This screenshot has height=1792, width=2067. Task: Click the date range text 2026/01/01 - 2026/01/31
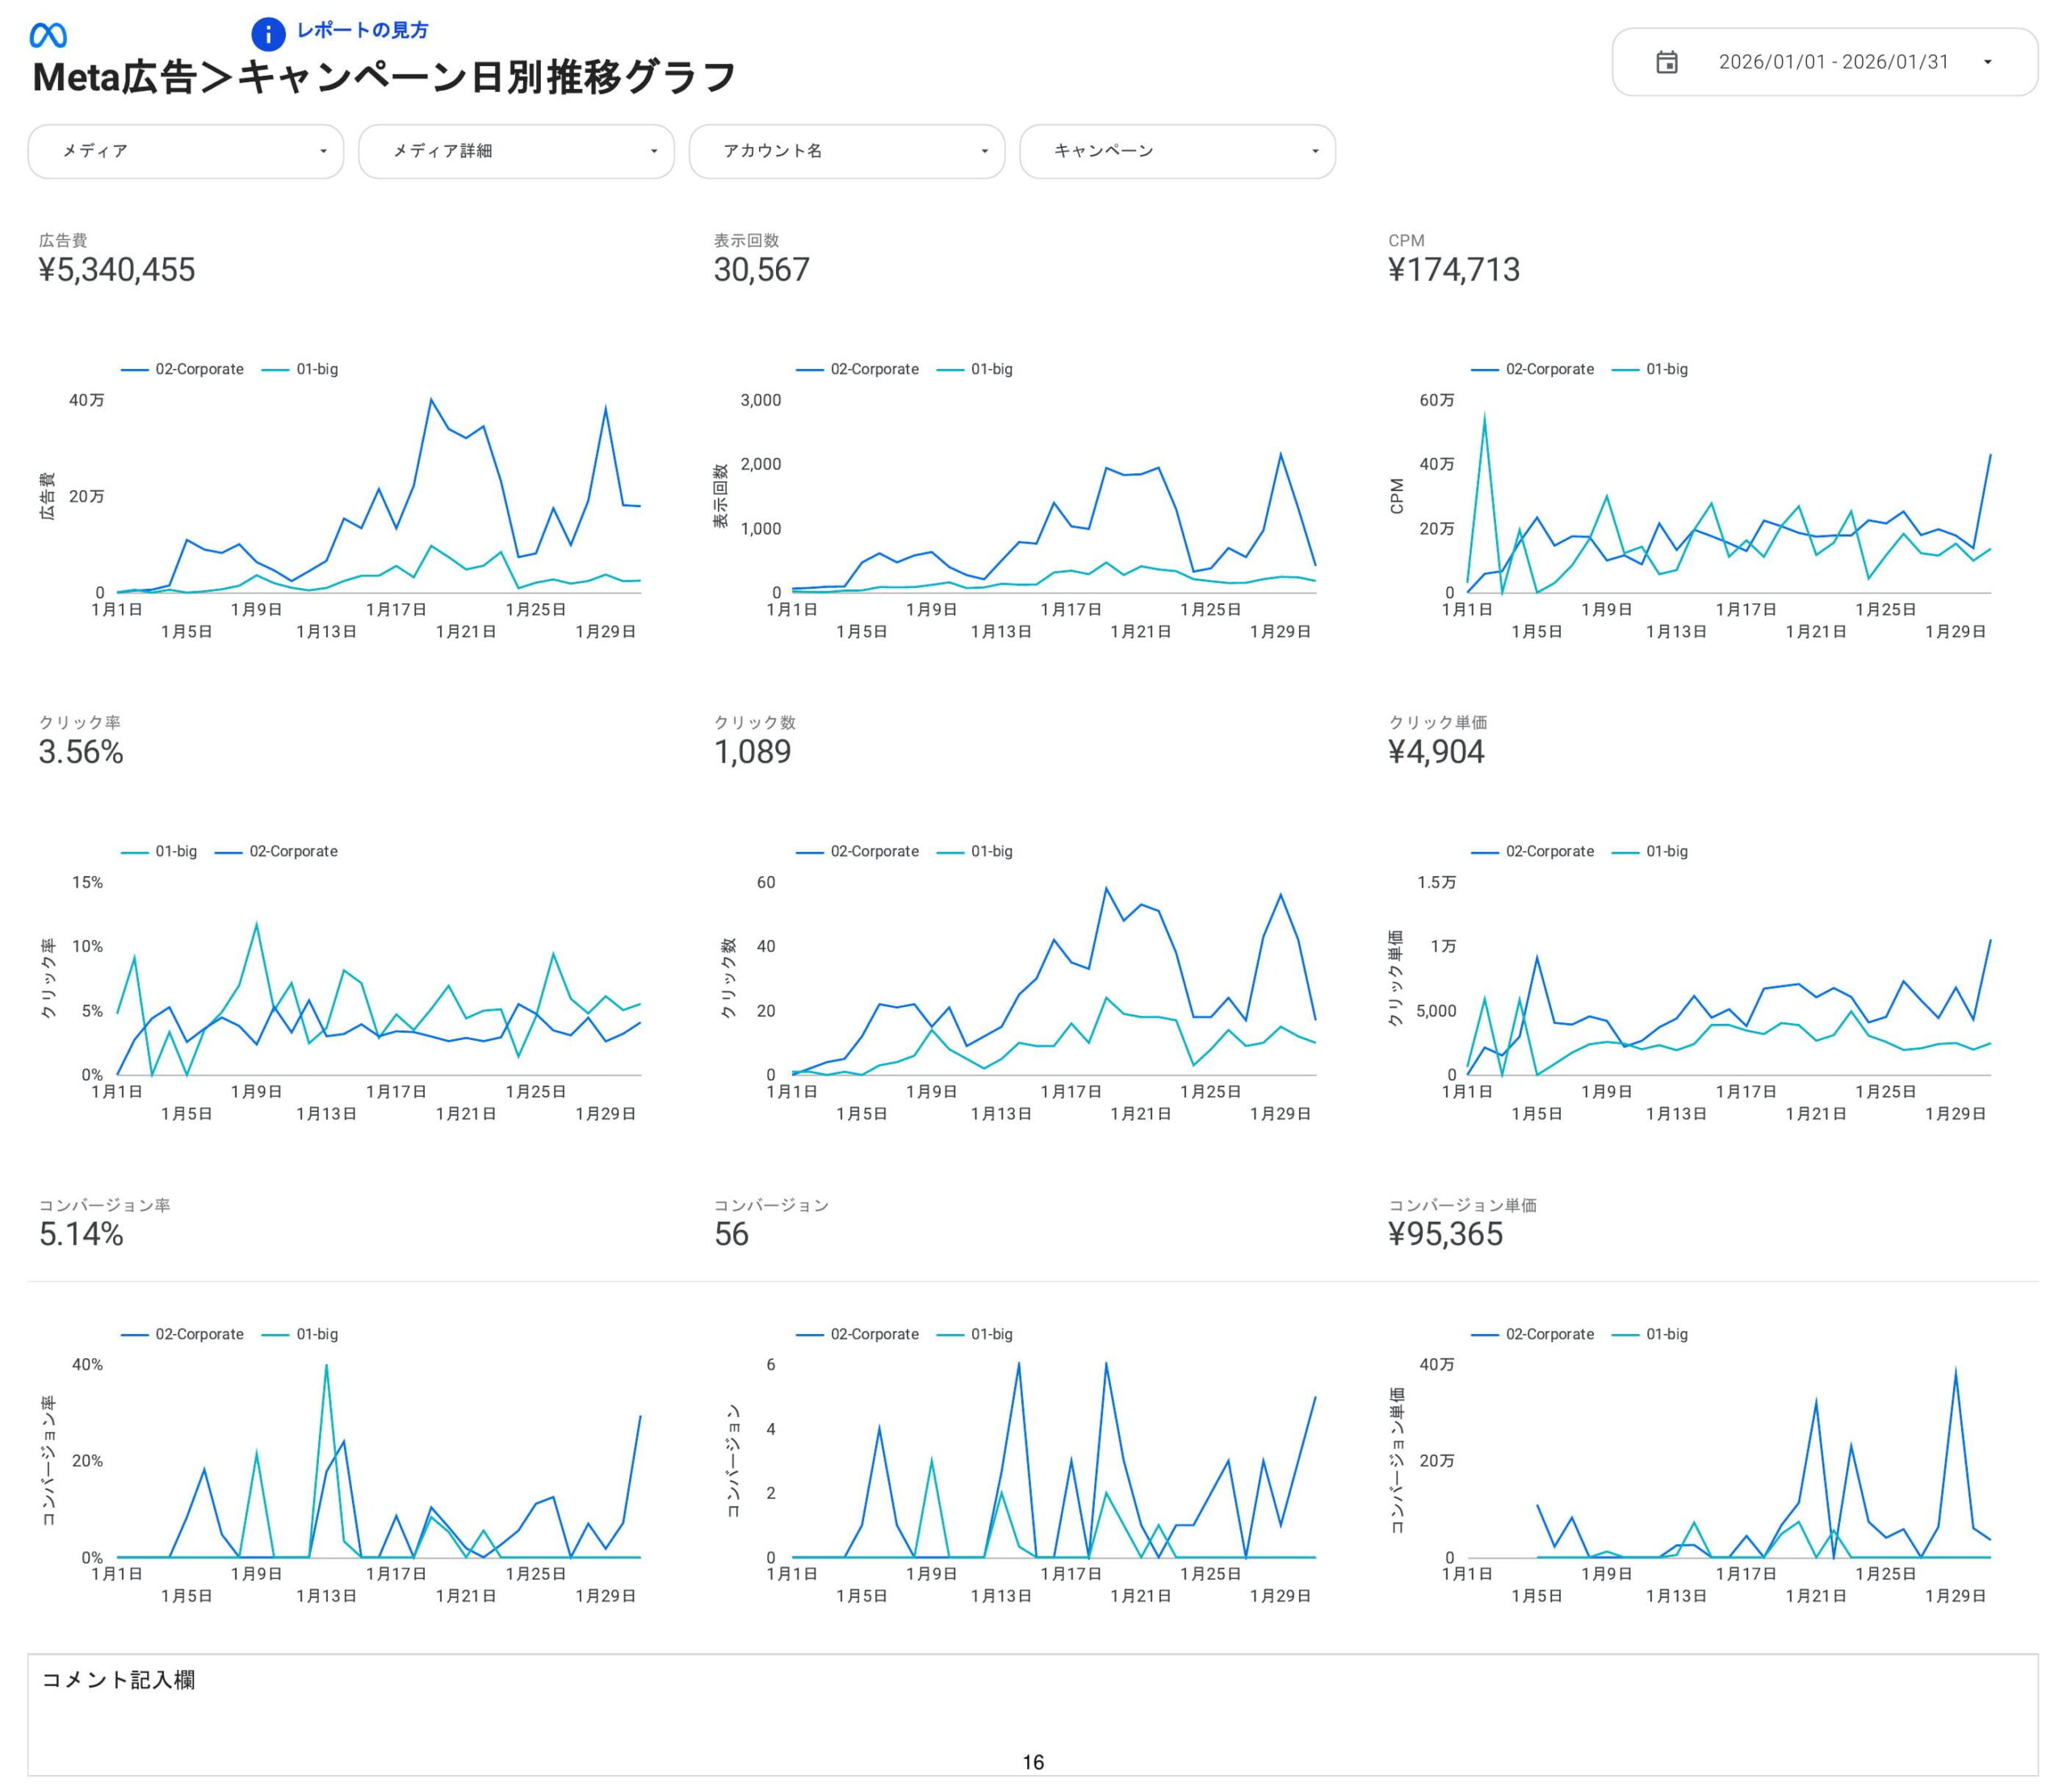coord(1833,62)
